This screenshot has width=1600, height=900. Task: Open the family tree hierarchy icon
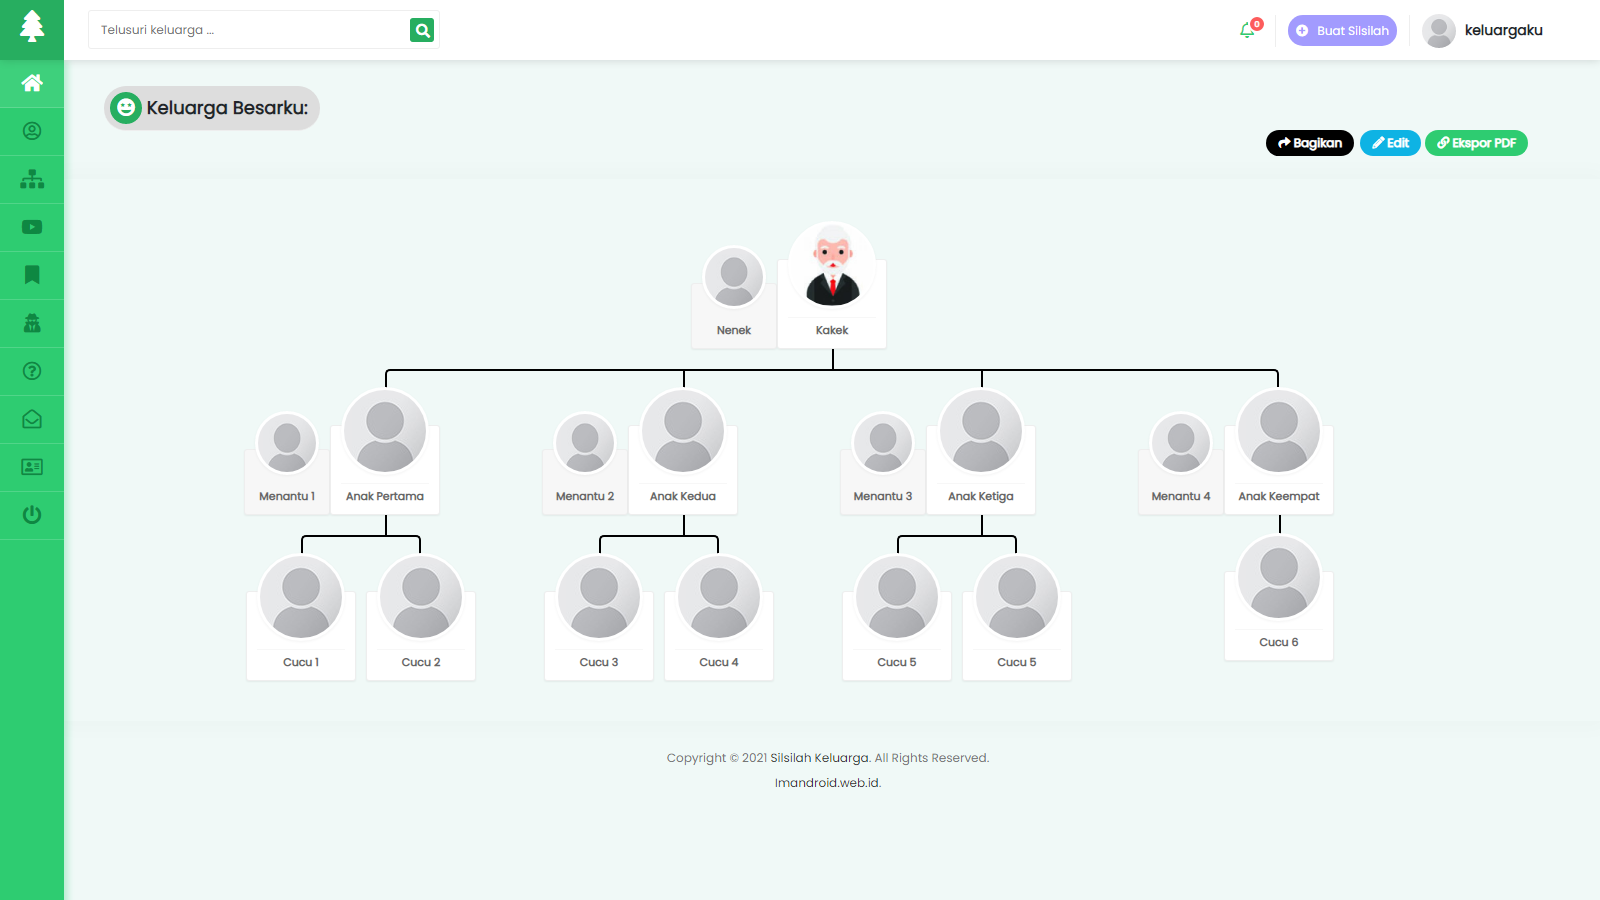pyautogui.click(x=32, y=179)
